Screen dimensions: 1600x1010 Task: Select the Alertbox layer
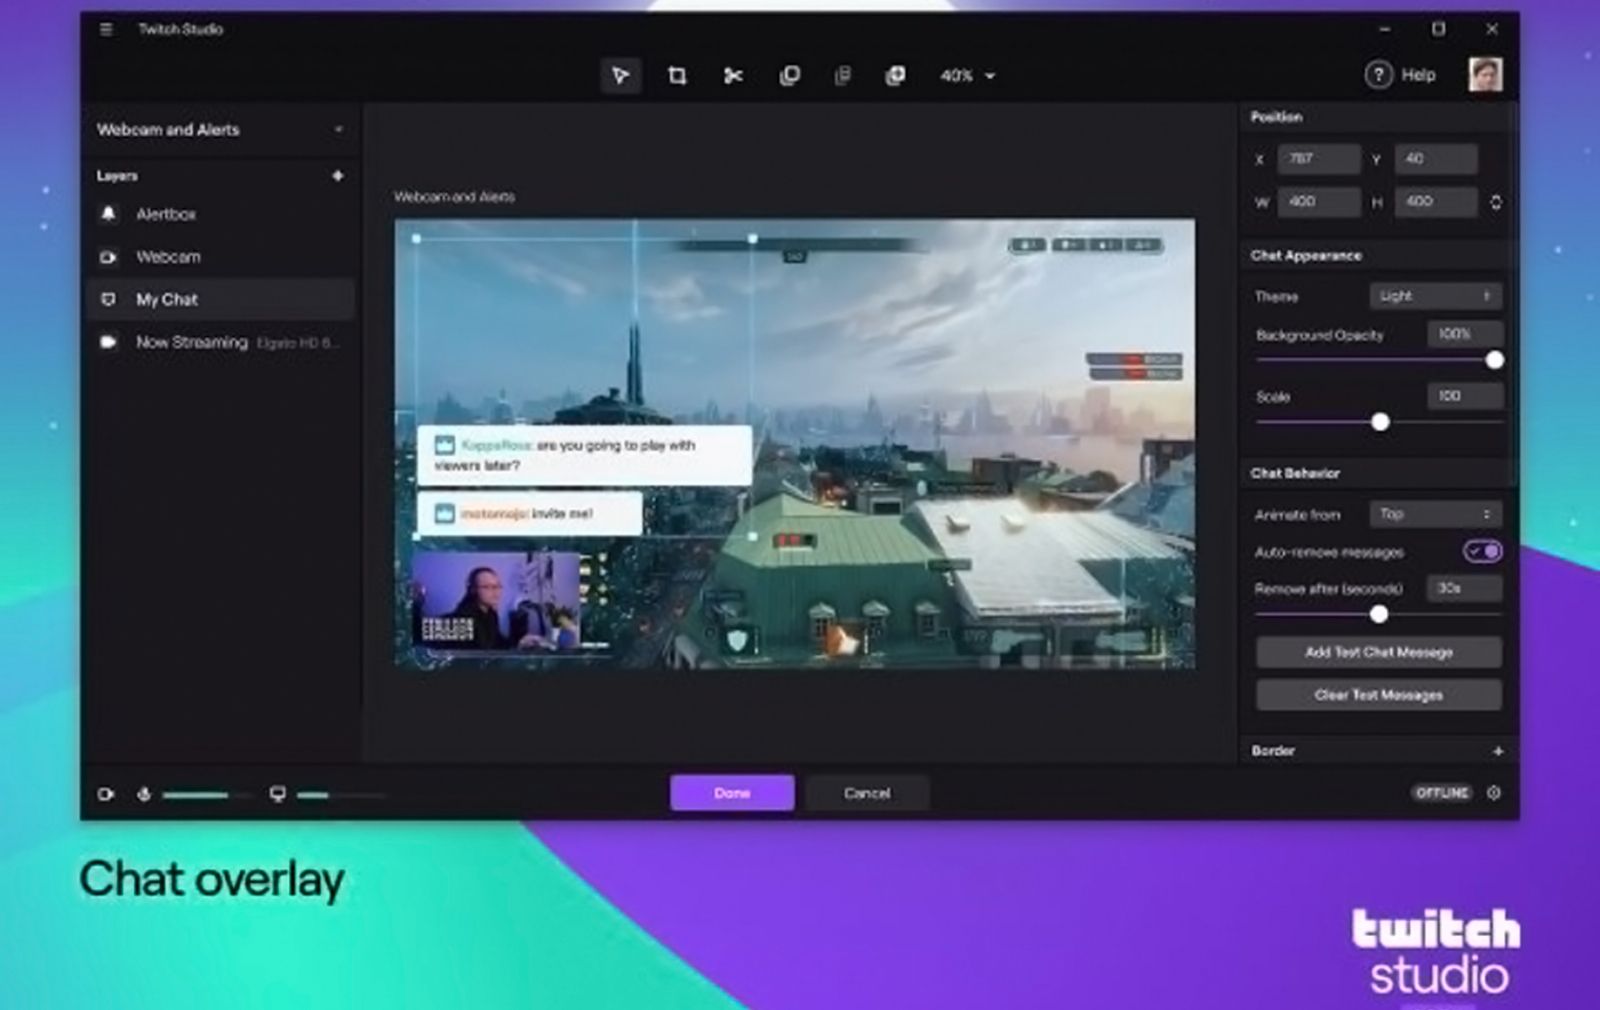pyautogui.click(x=166, y=214)
